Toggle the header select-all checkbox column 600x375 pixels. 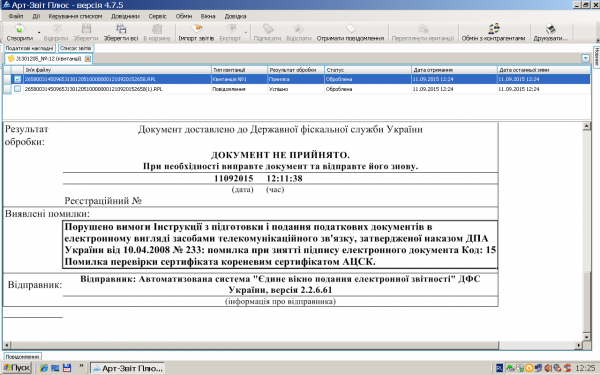[17, 70]
